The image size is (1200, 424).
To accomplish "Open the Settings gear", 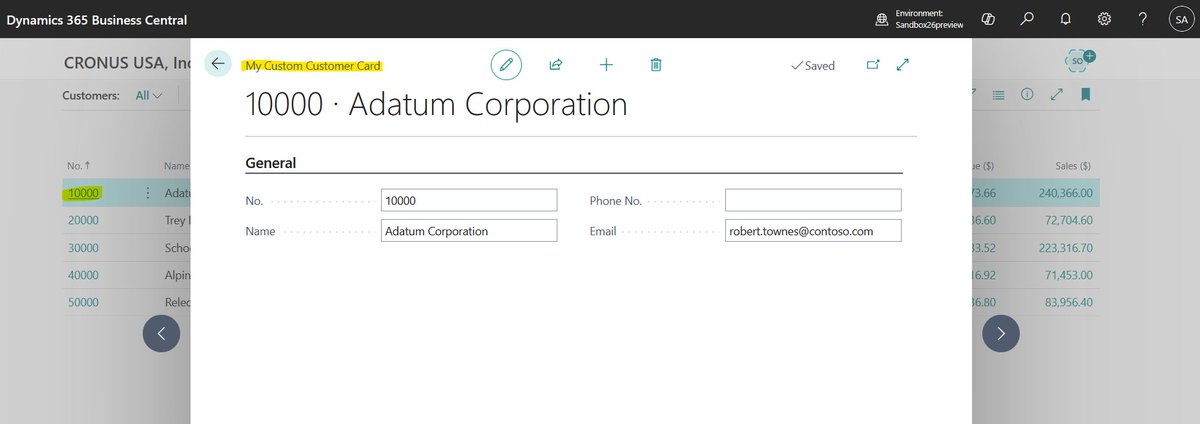I will pyautogui.click(x=1105, y=19).
